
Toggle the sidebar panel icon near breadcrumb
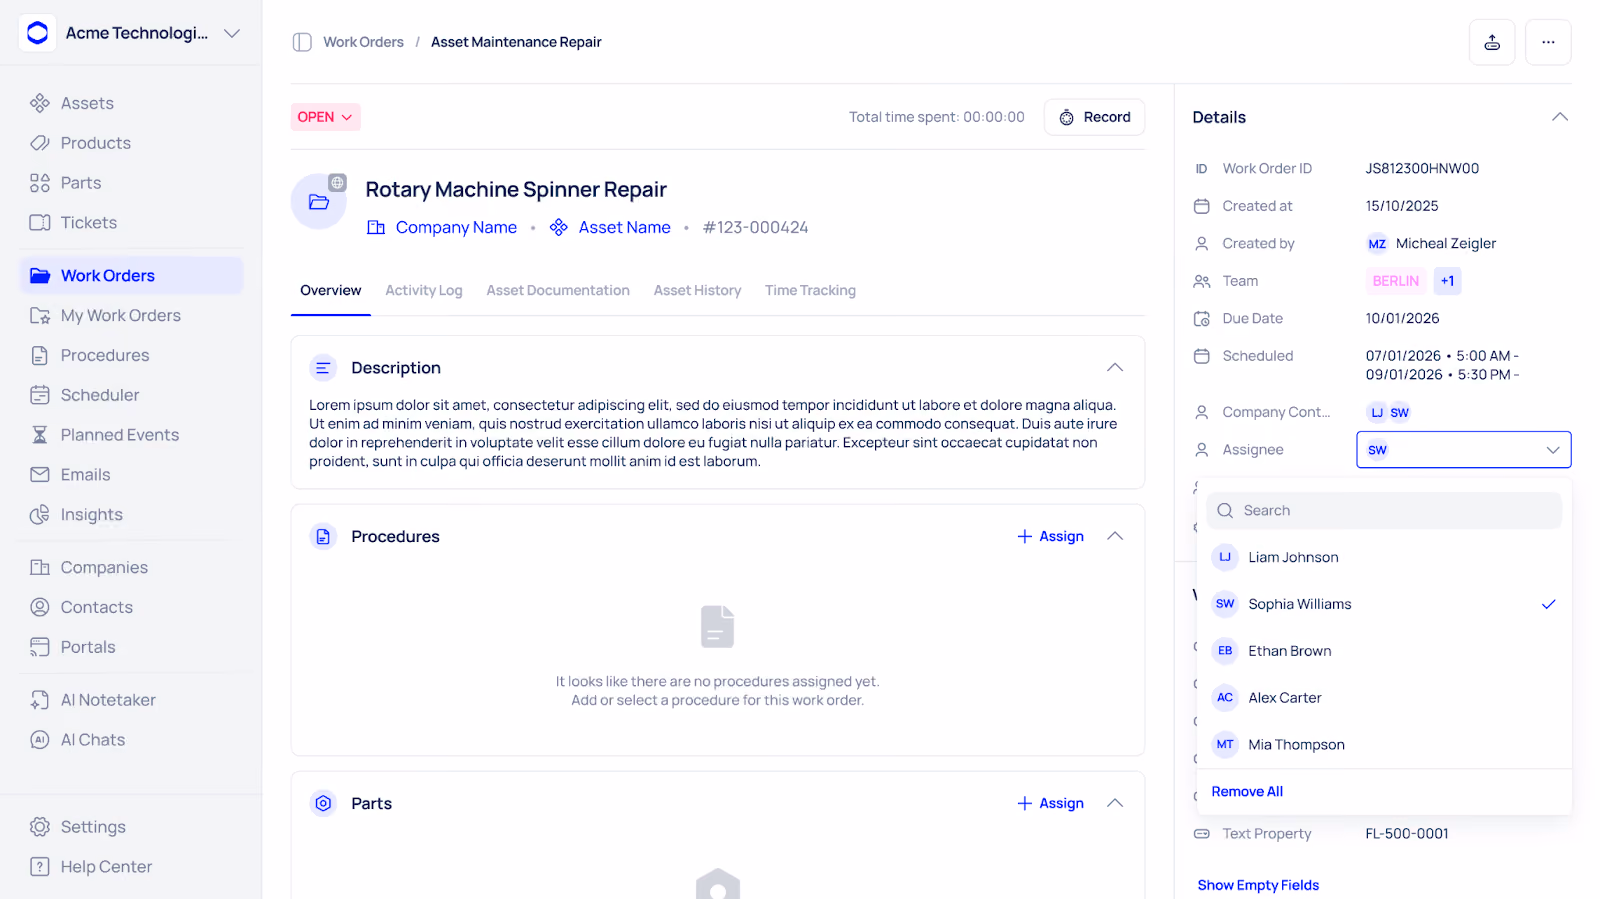coord(302,42)
